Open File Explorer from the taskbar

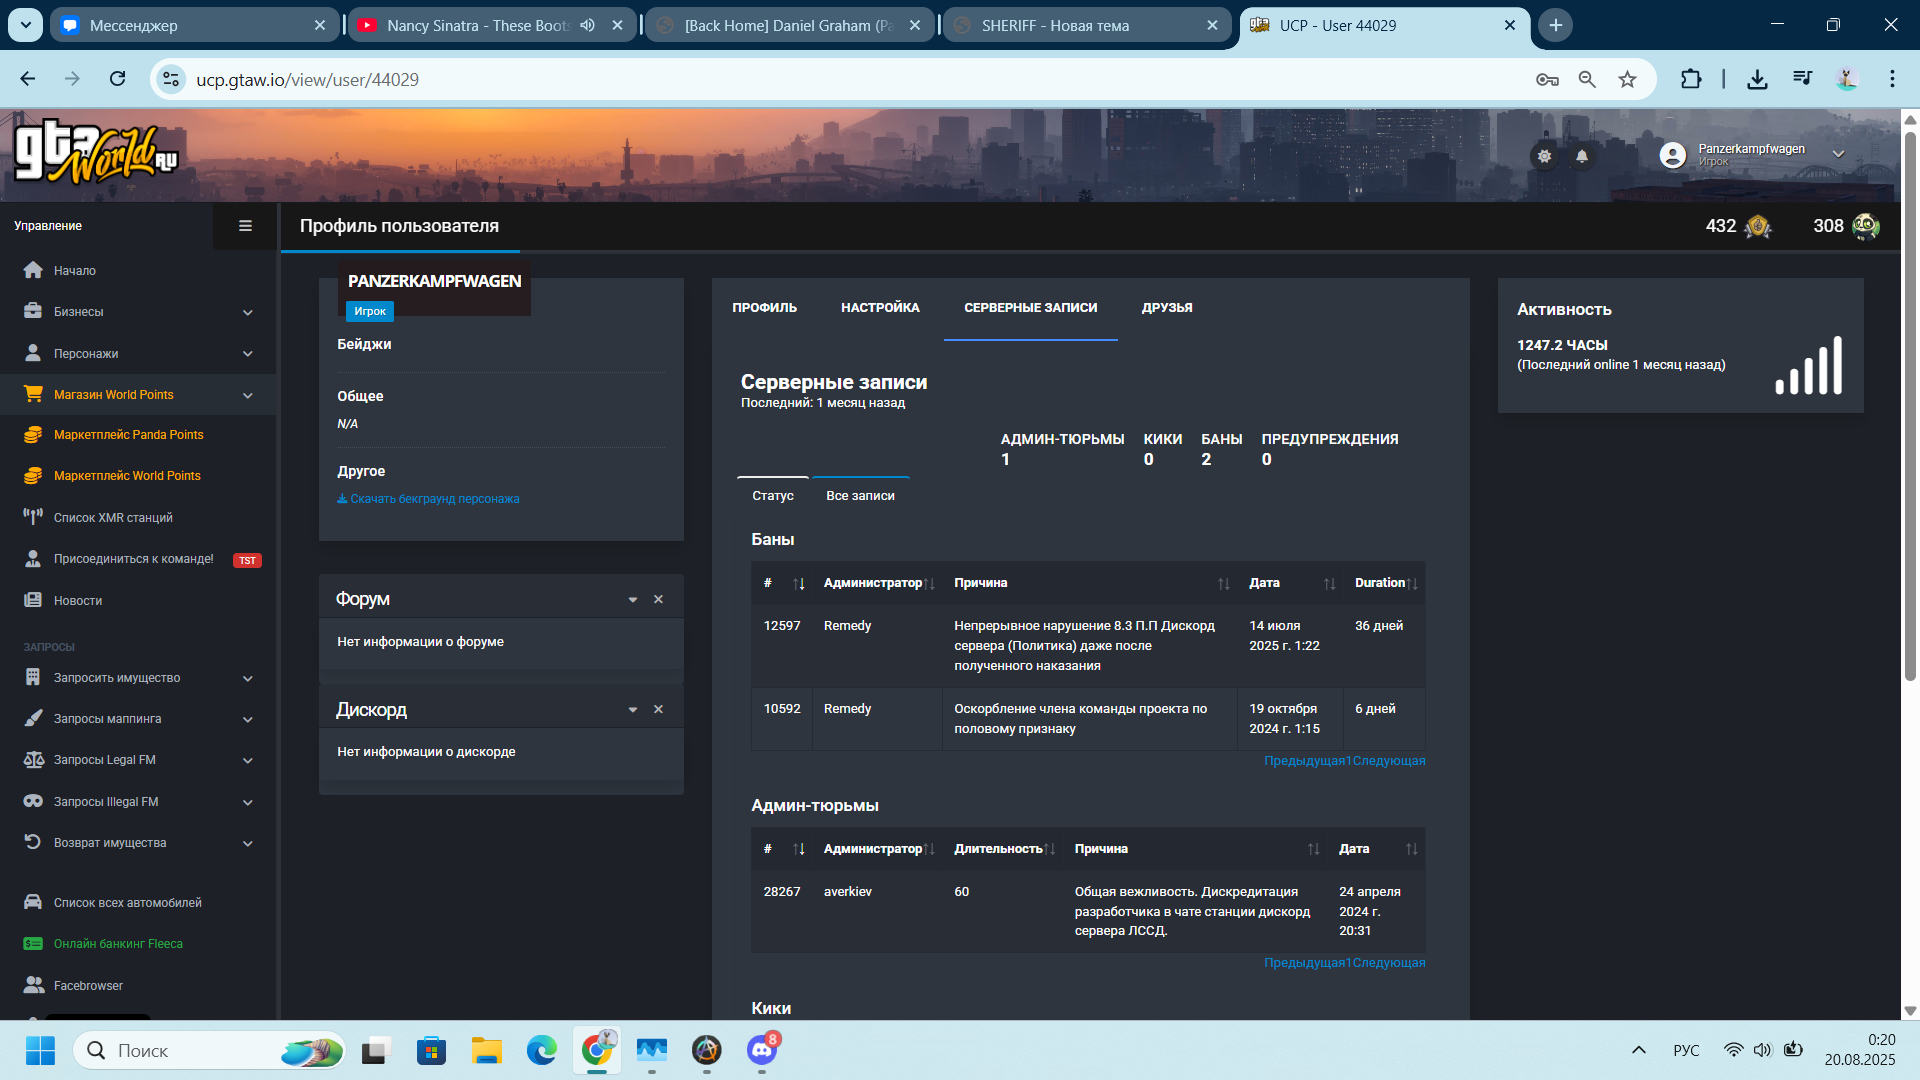(487, 1050)
